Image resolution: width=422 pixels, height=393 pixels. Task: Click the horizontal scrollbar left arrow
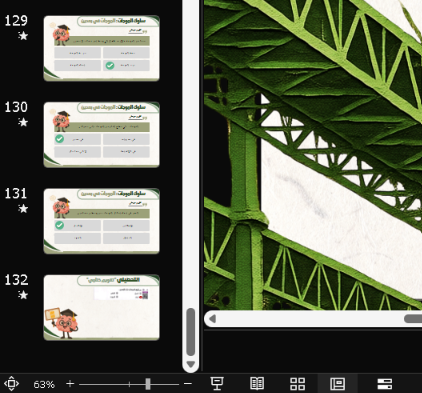point(213,319)
